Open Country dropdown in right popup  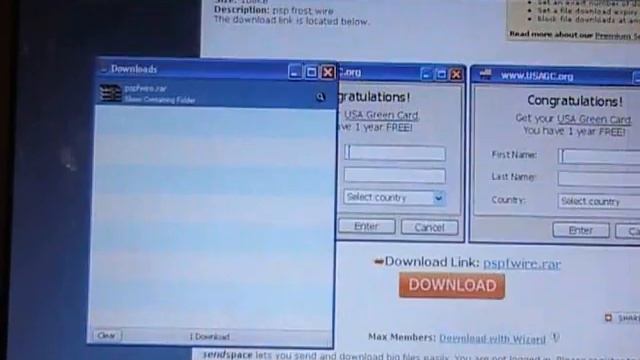click(599, 201)
